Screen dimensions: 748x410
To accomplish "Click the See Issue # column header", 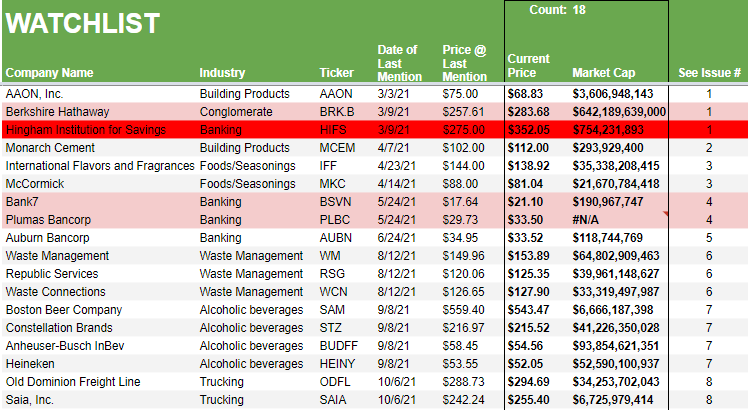I will (709, 73).
